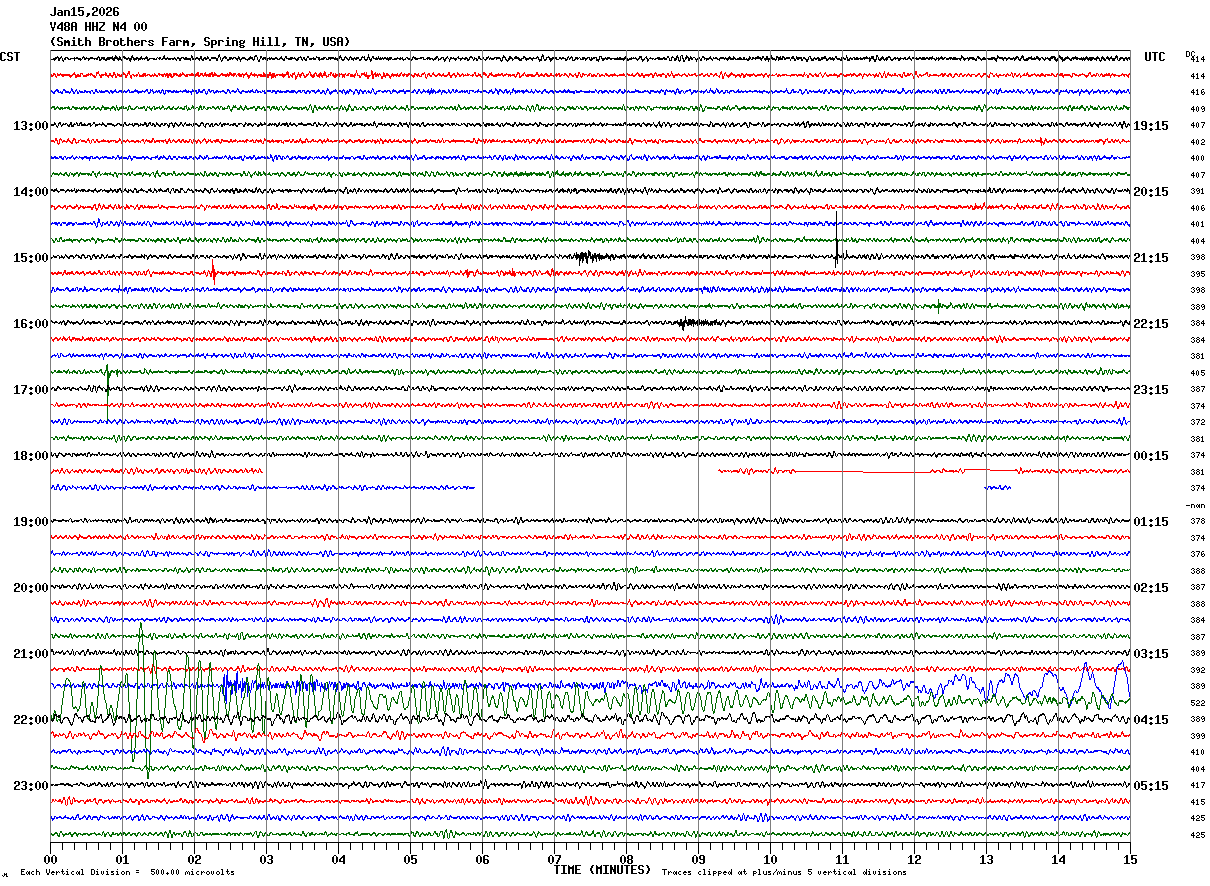Click the -nan value in the DC column
The width and height of the screenshot is (1210, 886).
tap(1196, 506)
